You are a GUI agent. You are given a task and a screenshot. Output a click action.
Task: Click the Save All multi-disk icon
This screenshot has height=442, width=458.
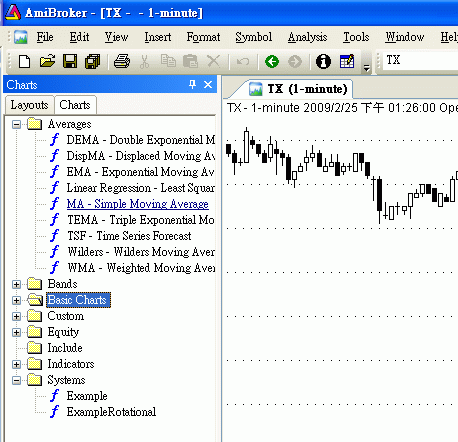[93, 62]
